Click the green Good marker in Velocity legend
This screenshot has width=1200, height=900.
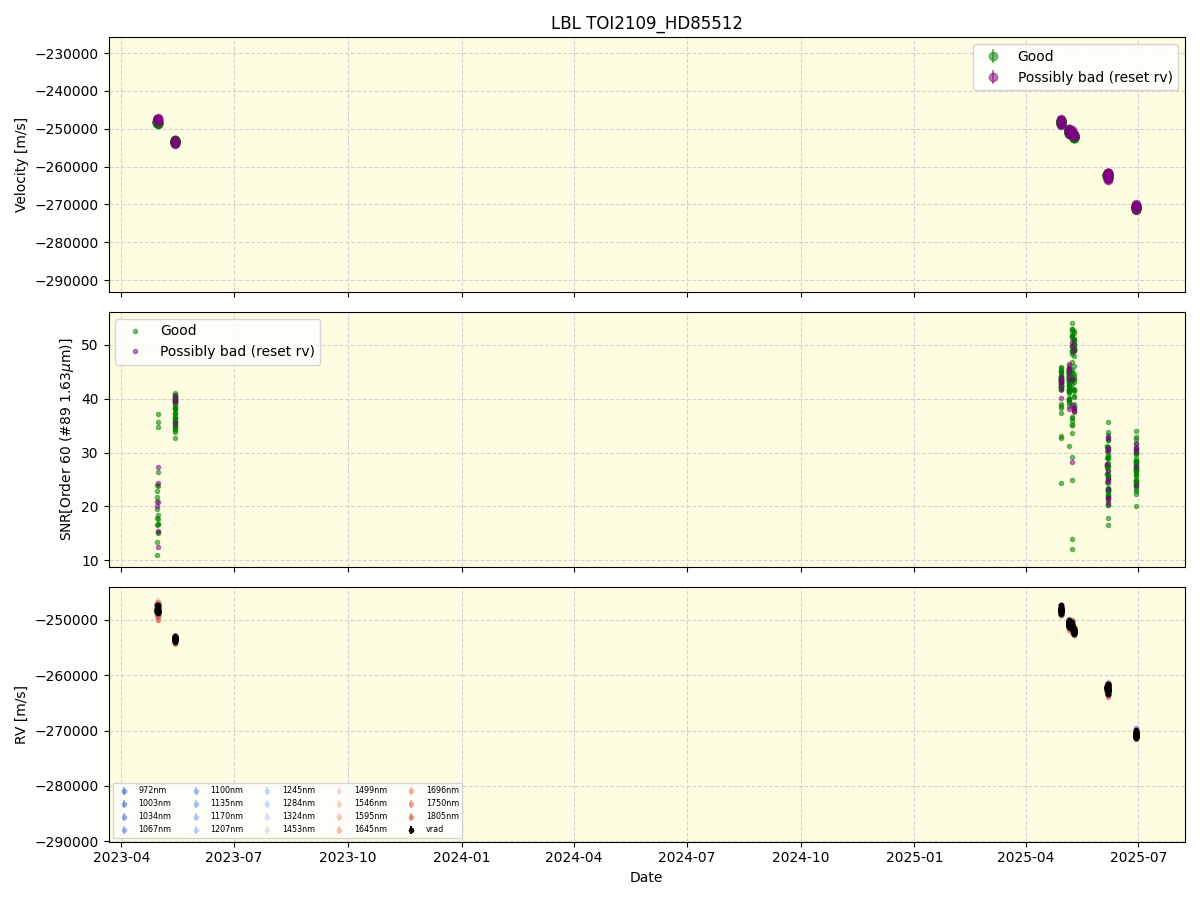tap(993, 57)
